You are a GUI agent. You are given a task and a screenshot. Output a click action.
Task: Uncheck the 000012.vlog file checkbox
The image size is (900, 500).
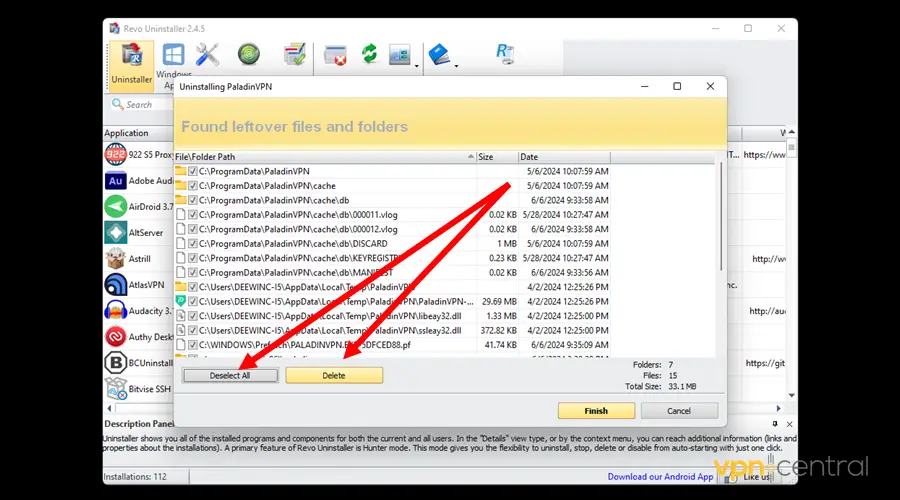193,229
